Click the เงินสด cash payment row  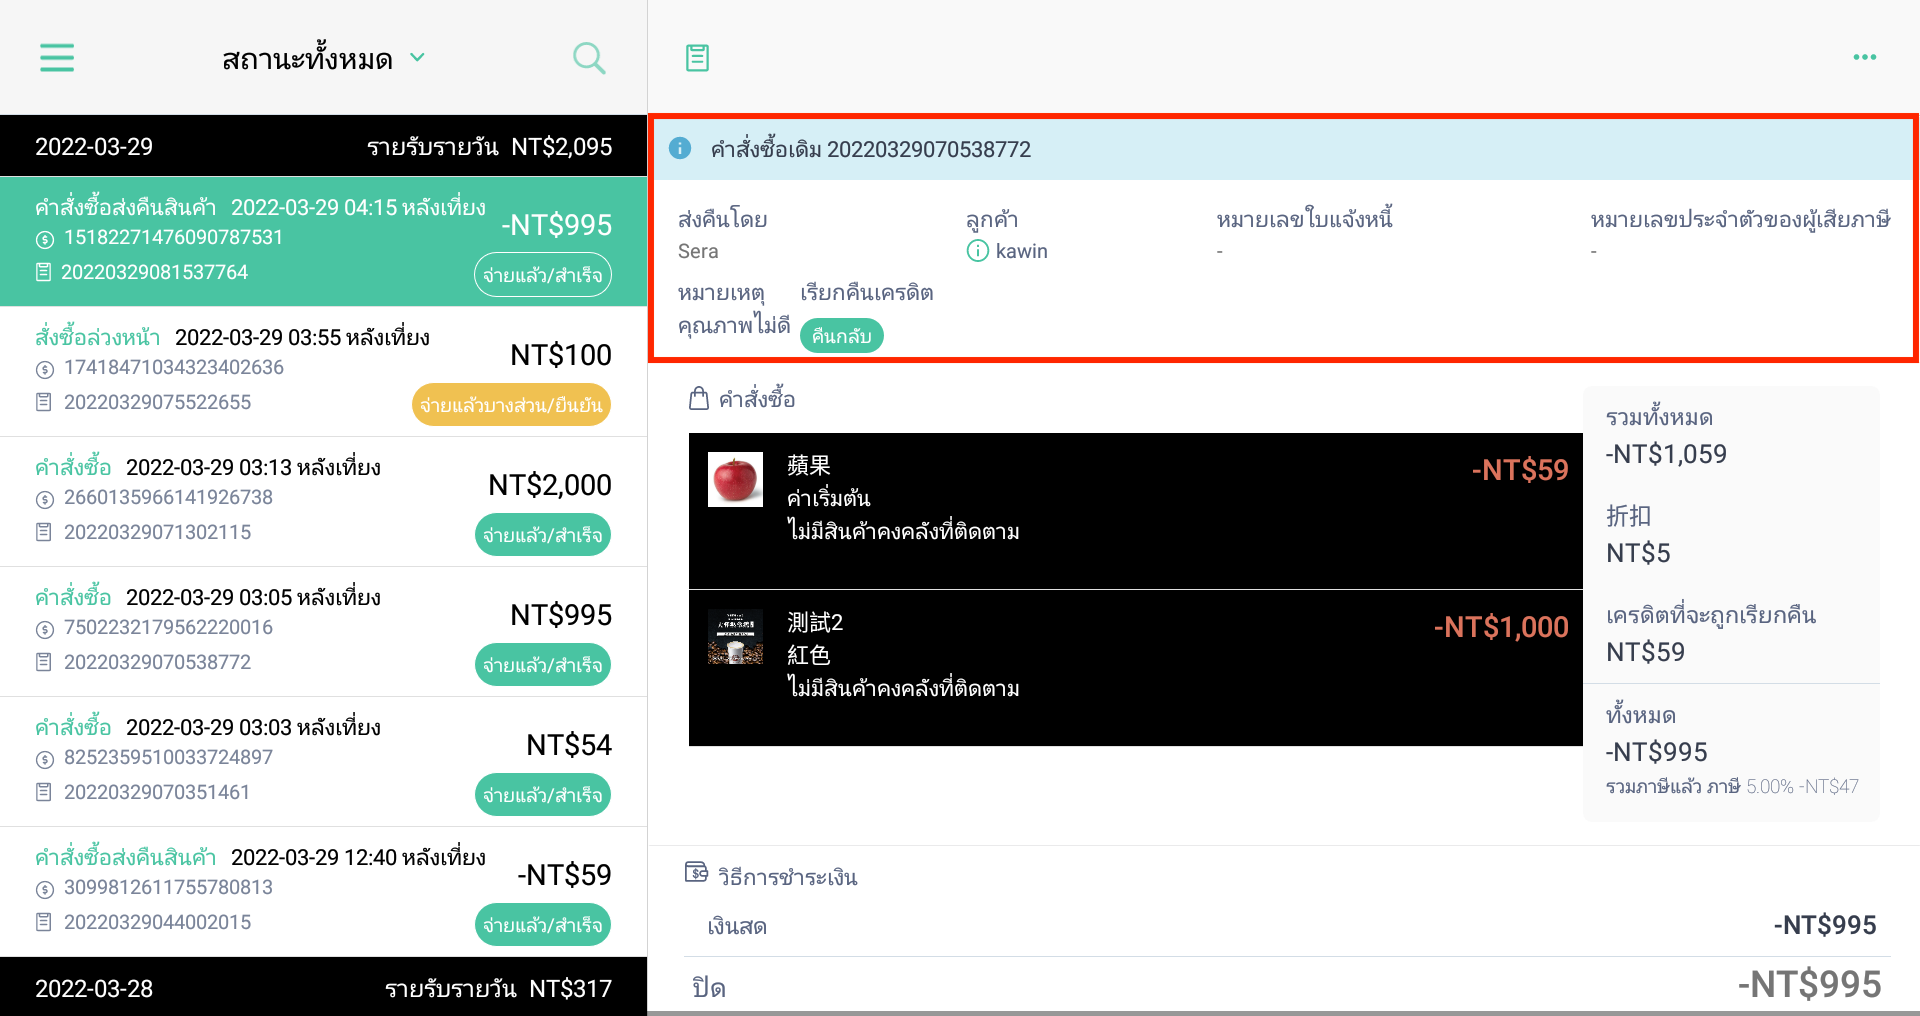tap(1287, 926)
